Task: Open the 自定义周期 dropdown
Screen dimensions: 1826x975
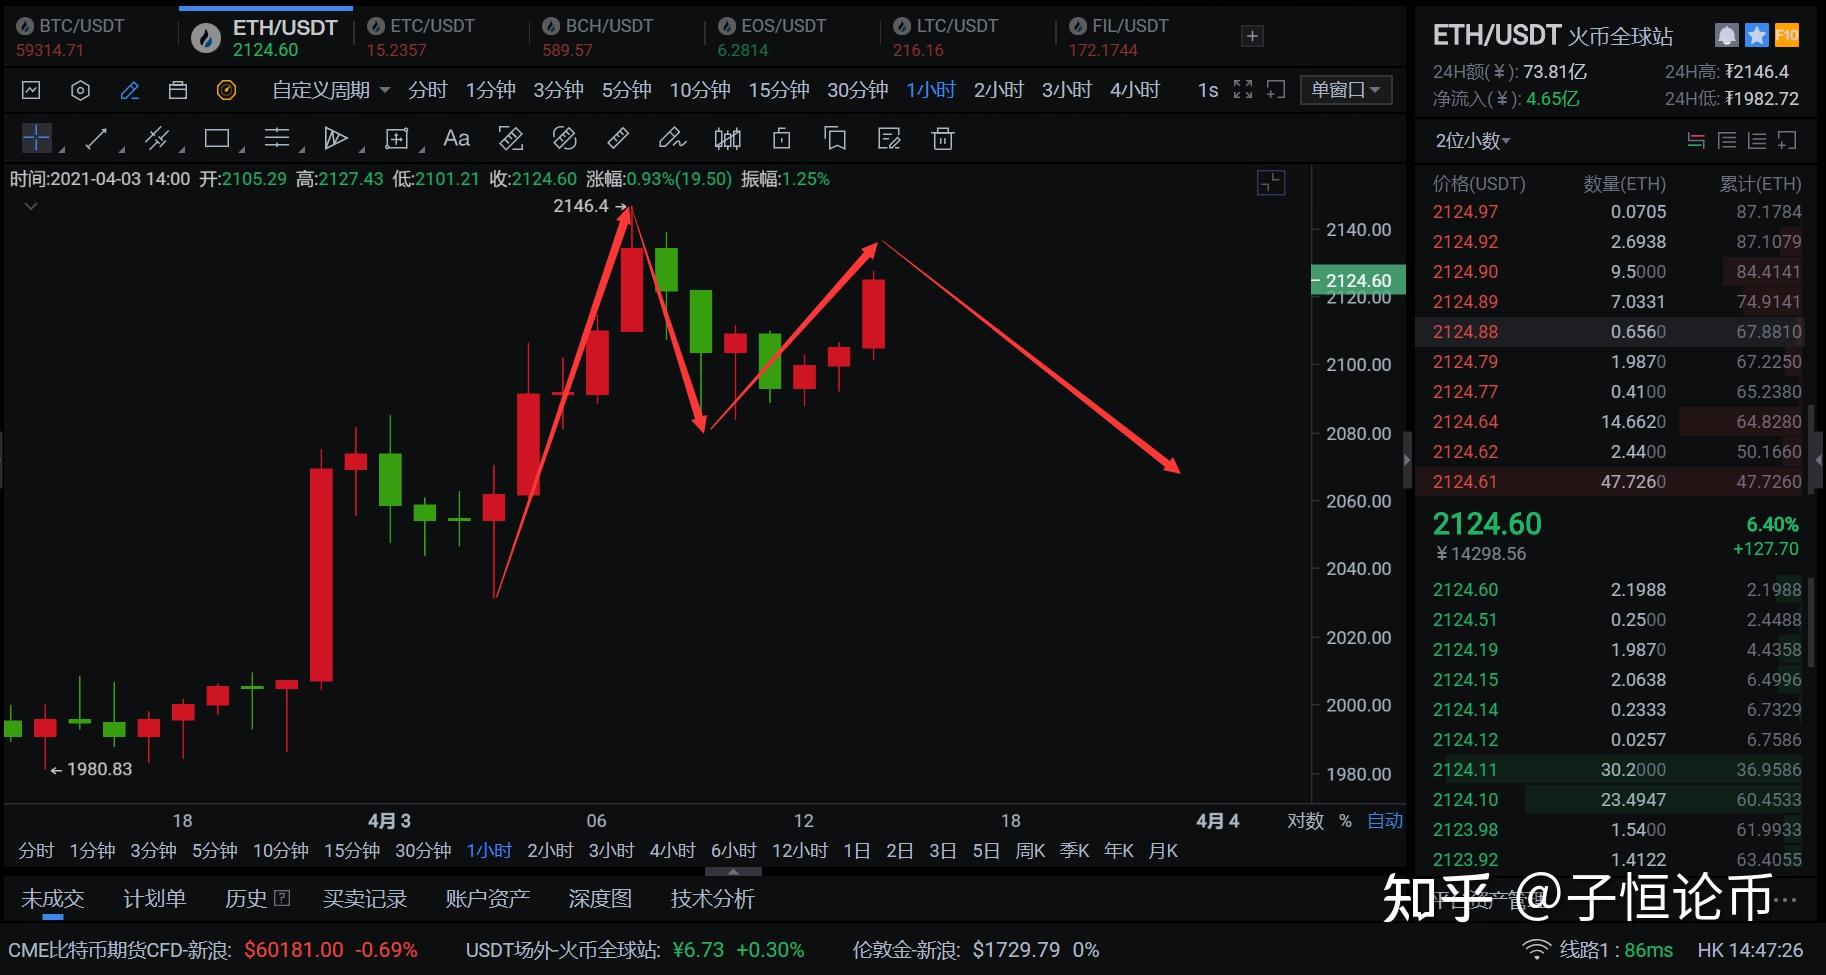Action: [x=331, y=91]
